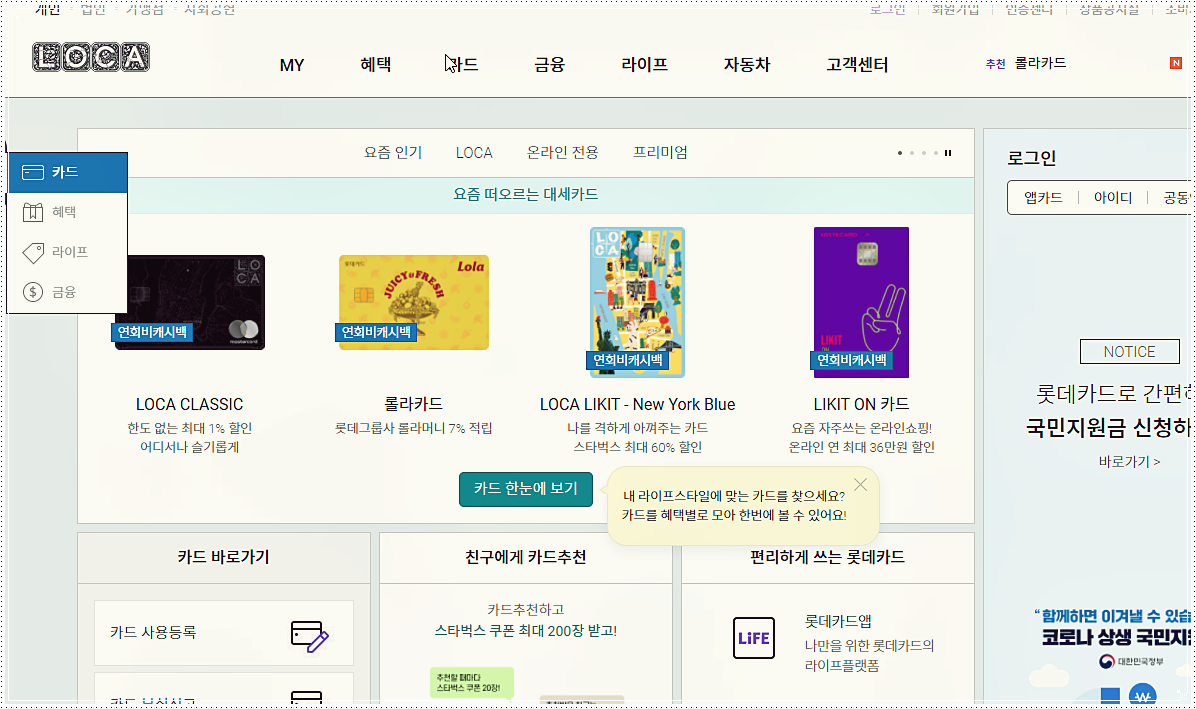Image resolution: width=1196 pixels, height=709 pixels.
Task: Click the NOTICE box
Action: 1130,351
